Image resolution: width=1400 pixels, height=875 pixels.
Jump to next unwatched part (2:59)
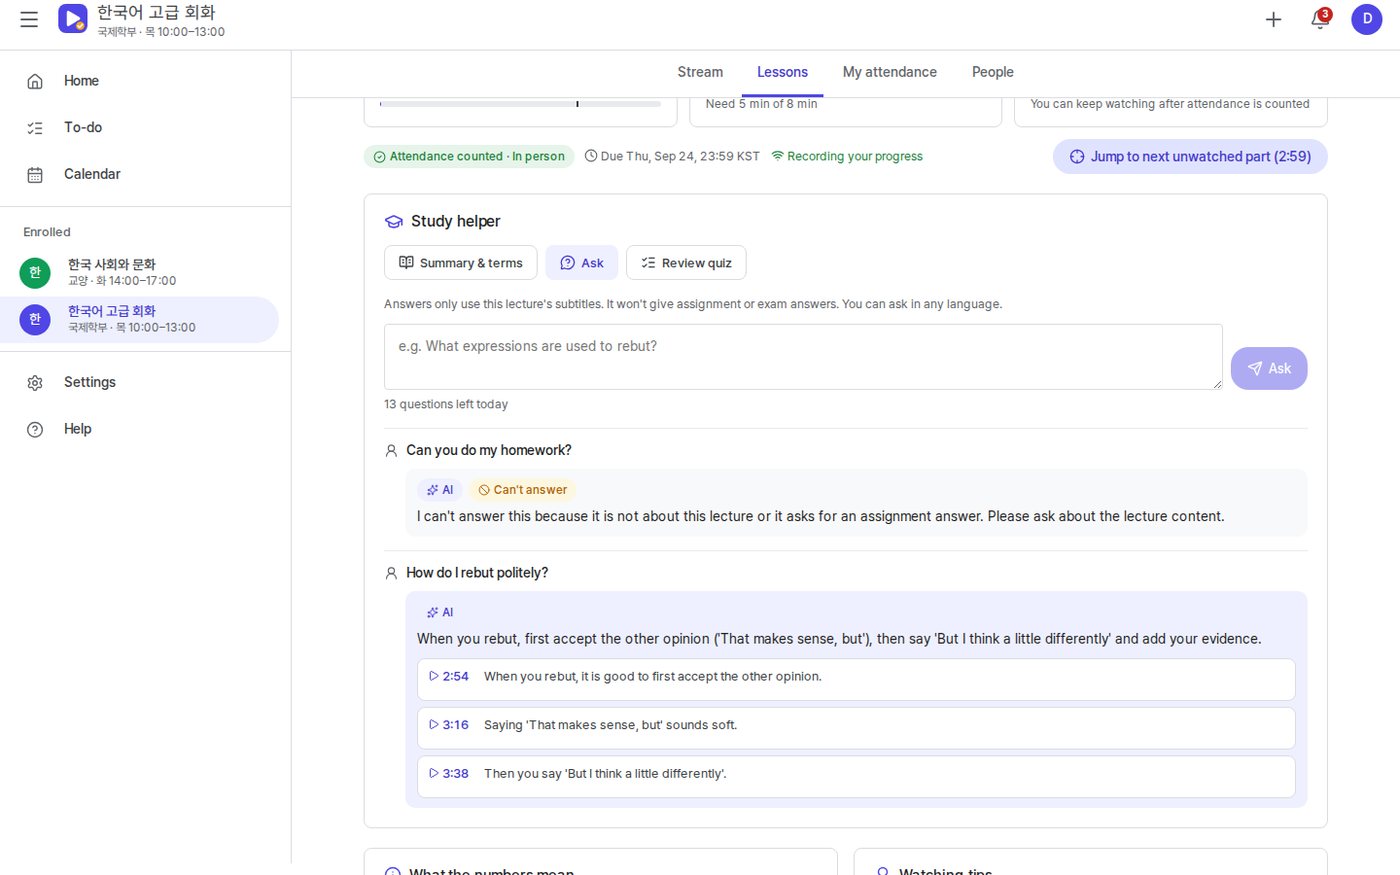[1190, 156]
